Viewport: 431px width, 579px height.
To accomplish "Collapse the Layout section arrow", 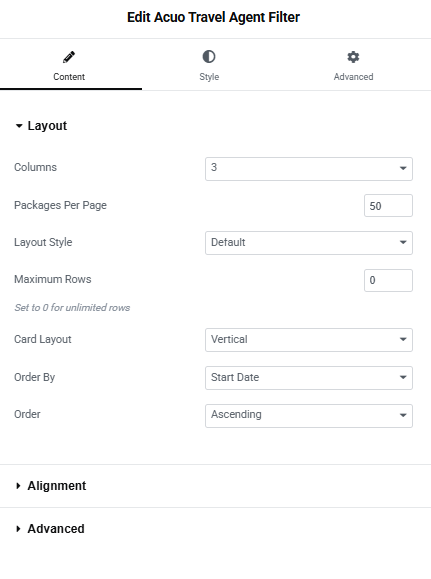I will coord(19,126).
